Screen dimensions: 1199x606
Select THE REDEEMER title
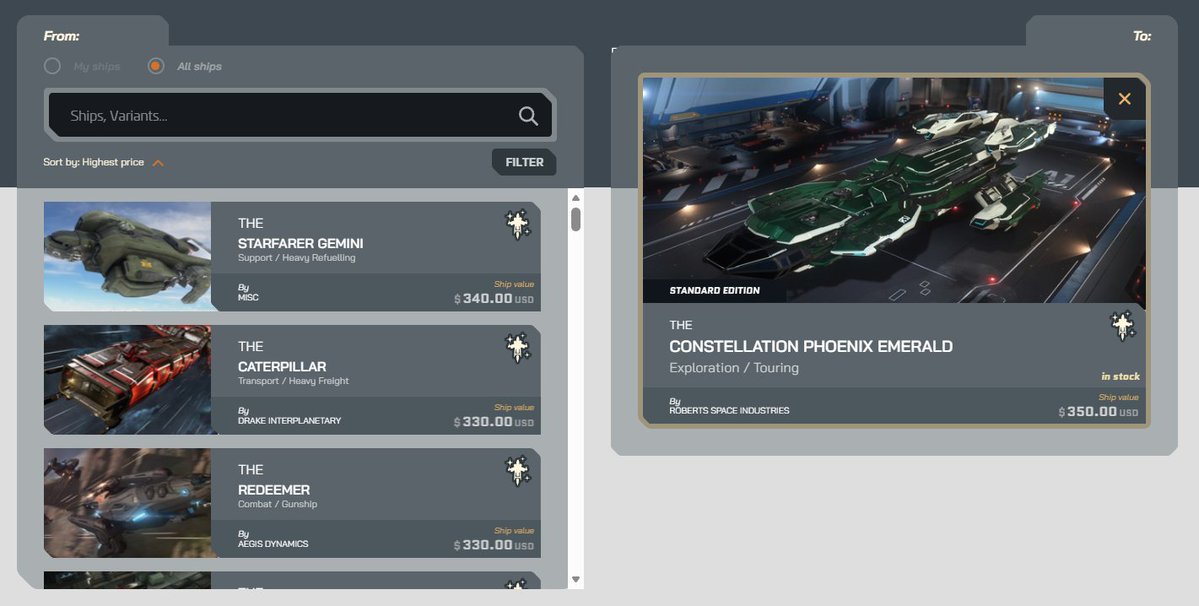[274, 480]
